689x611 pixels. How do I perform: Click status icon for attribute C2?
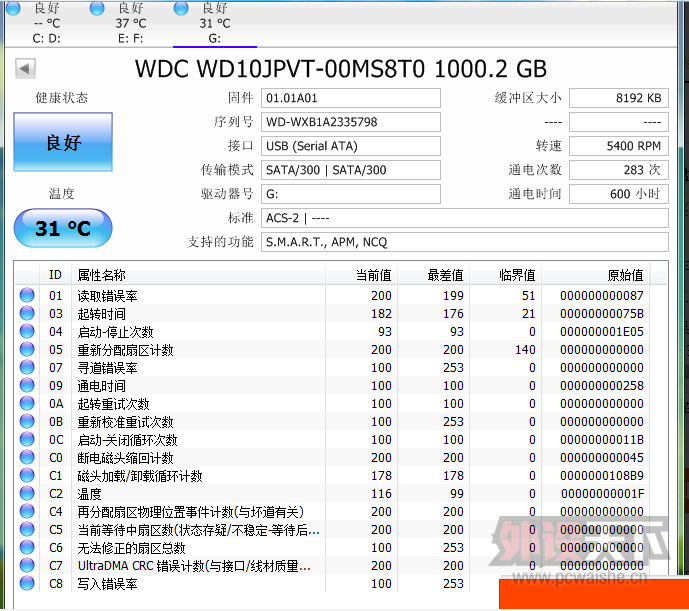click(x=27, y=493)
